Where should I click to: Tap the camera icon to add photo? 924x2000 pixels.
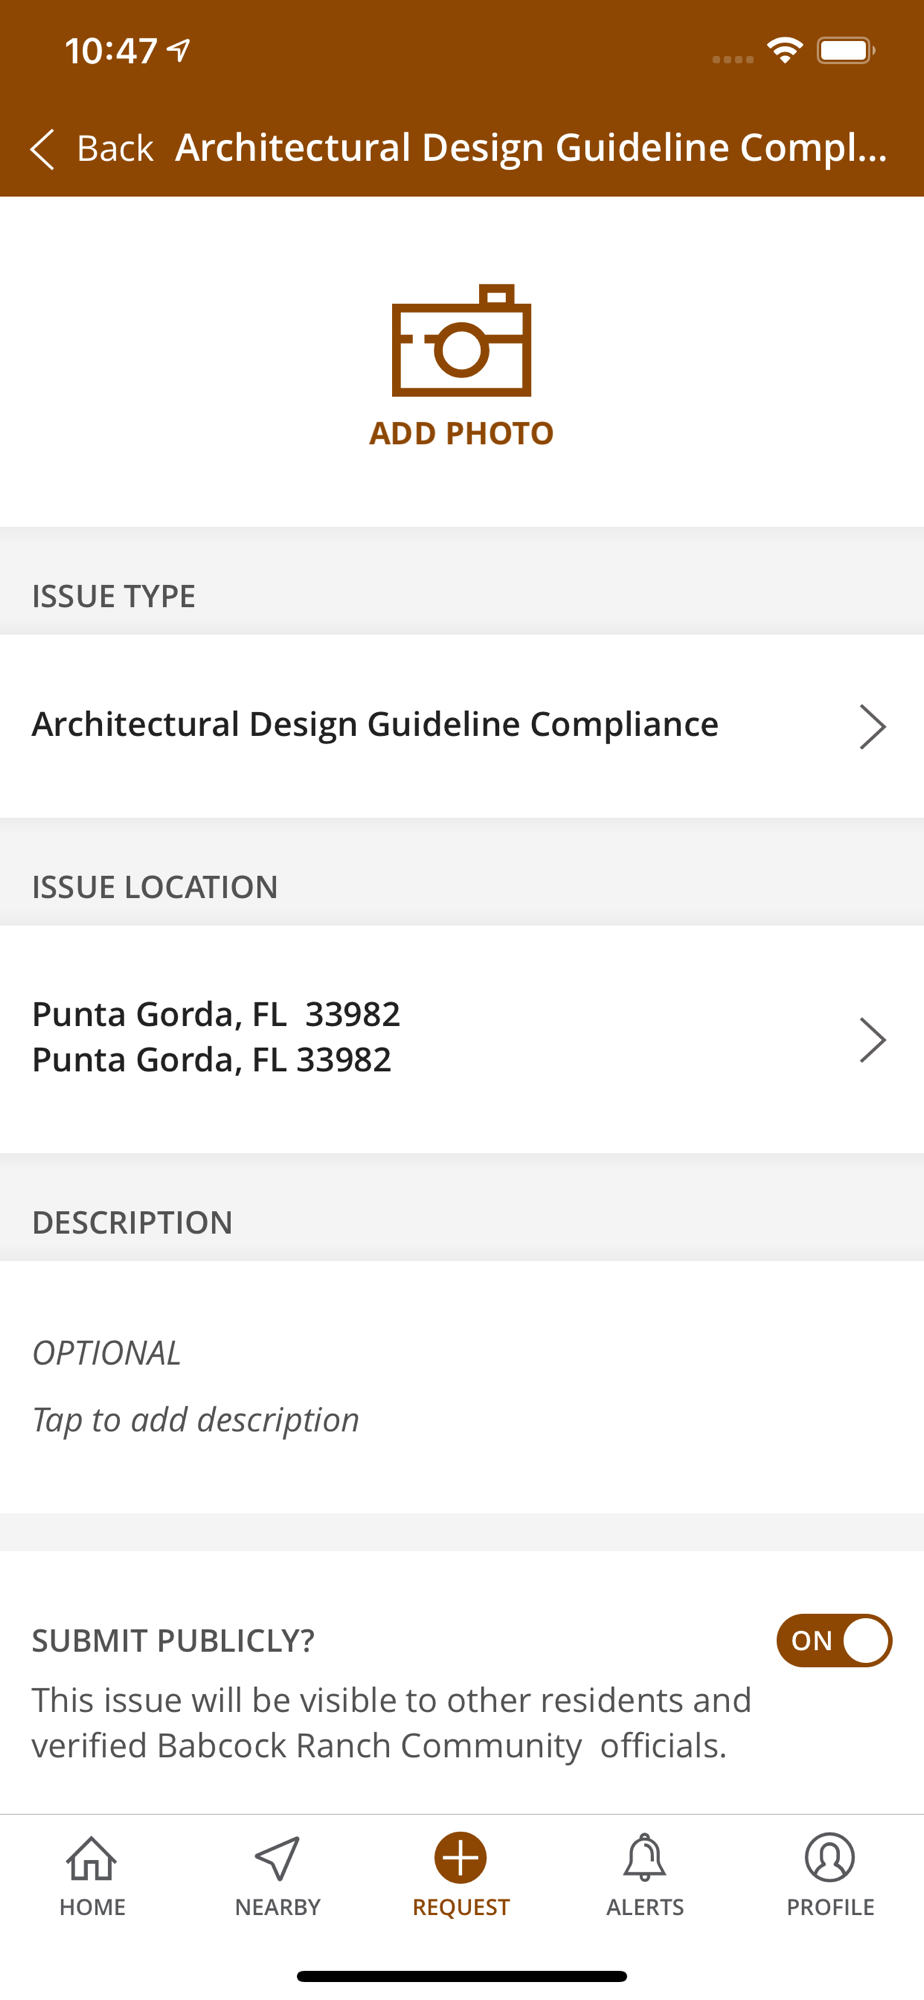pos(461,340)
